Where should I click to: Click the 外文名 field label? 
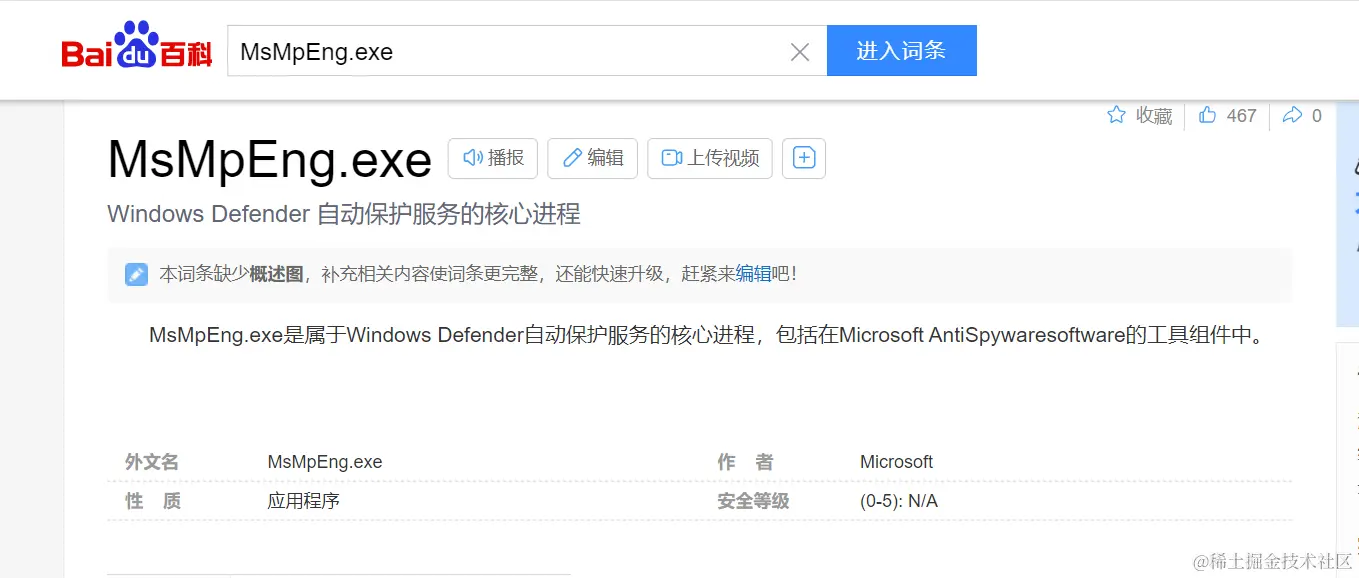[x=152, y=462]
